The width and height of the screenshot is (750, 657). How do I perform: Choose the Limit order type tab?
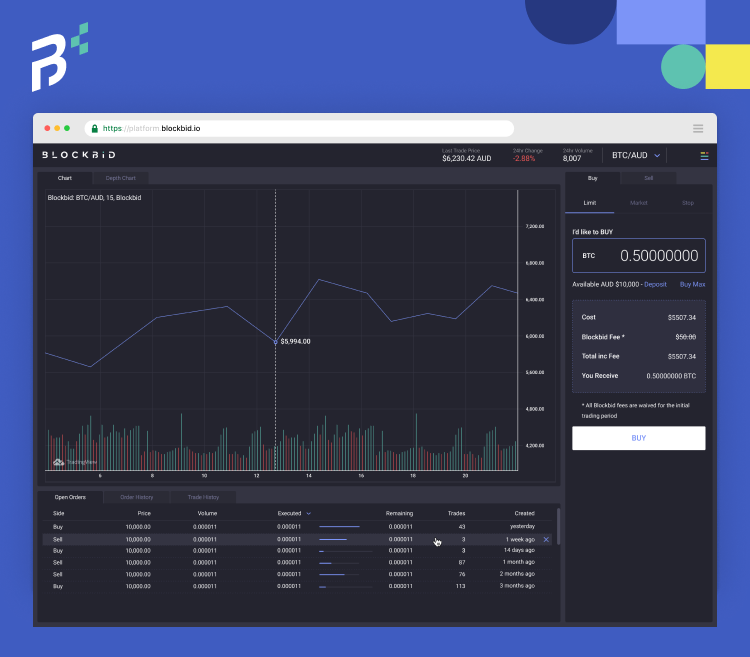590,203
